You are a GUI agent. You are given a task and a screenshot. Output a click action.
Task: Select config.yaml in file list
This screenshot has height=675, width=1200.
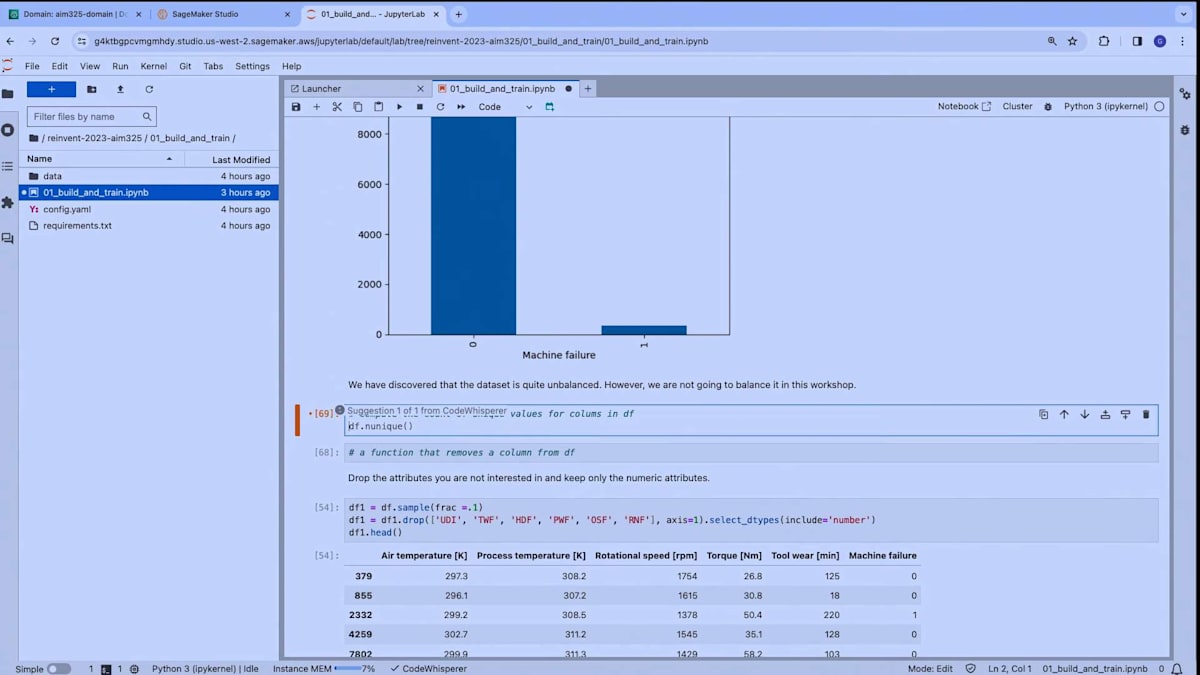click(x=149, y=209)
